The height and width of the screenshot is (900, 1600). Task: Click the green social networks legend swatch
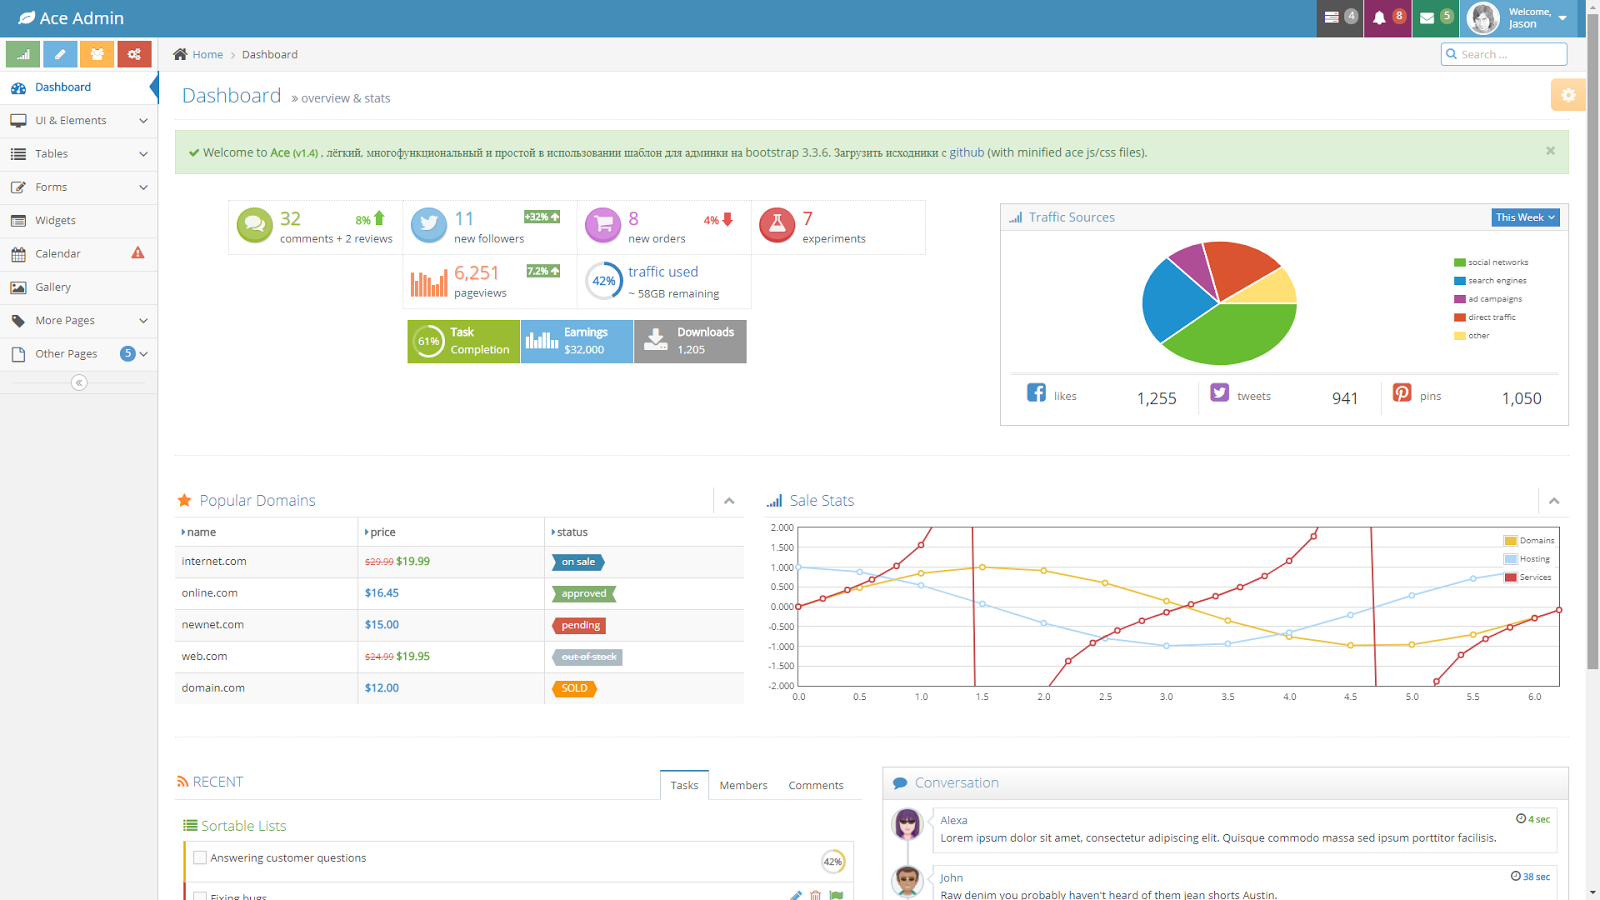(1460, 263)
